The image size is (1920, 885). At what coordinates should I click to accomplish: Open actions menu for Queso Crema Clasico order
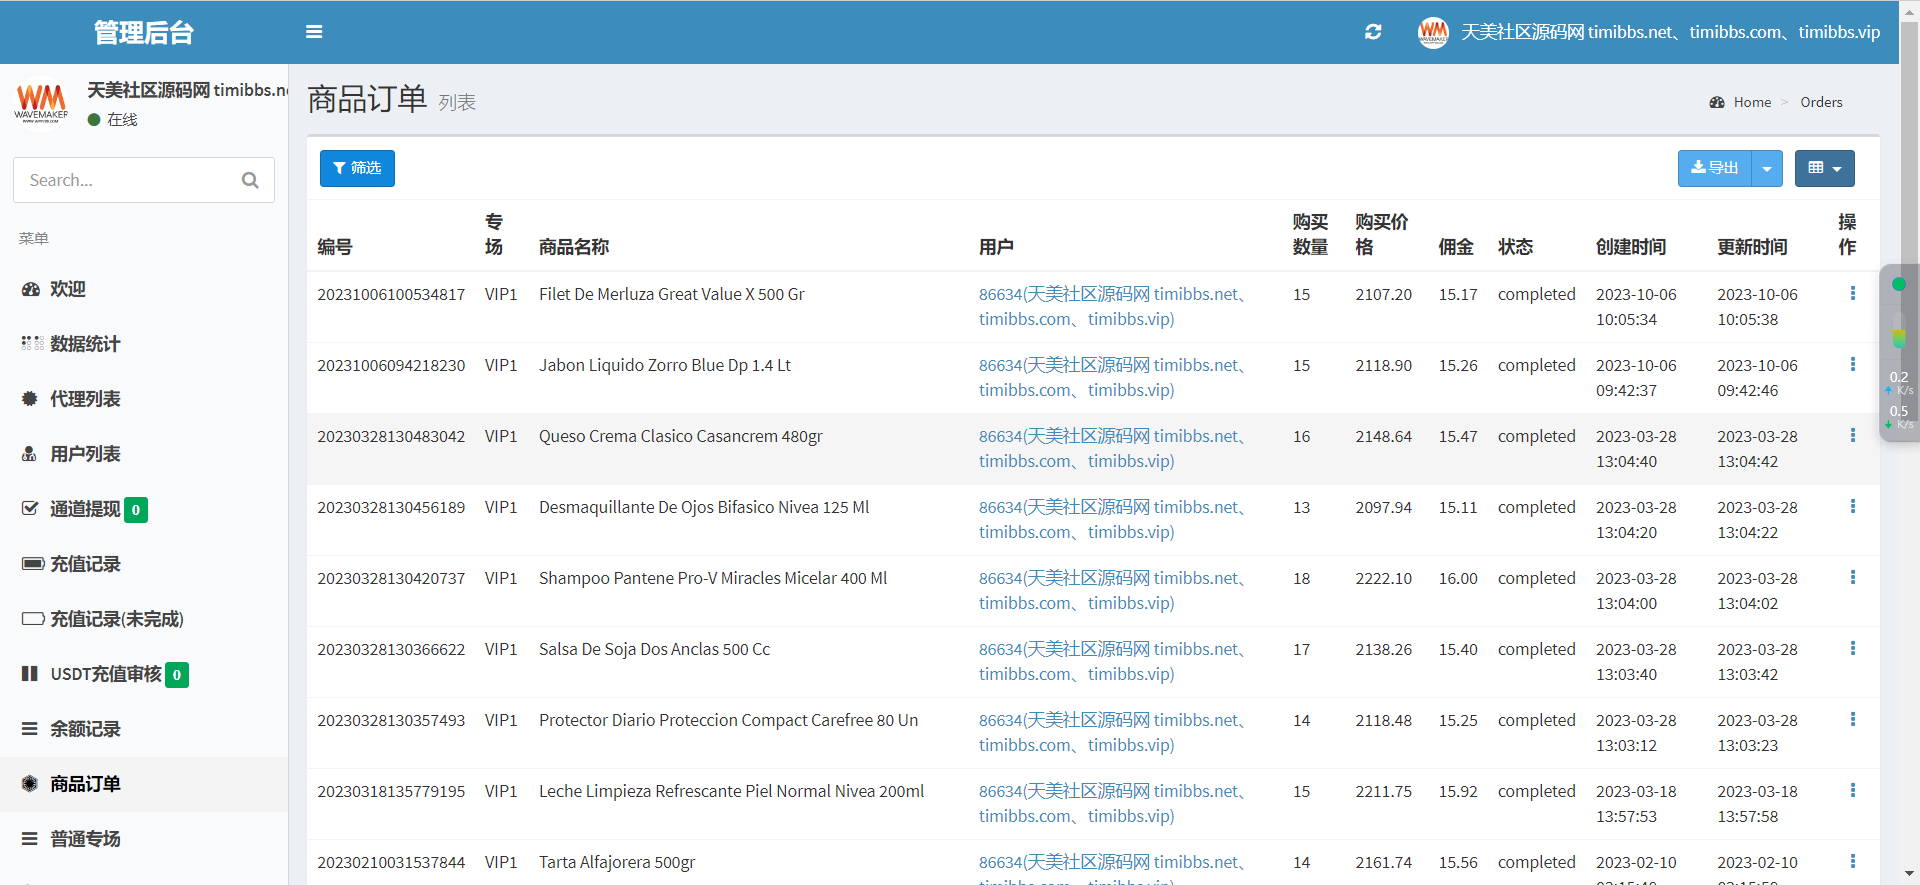1852,435
